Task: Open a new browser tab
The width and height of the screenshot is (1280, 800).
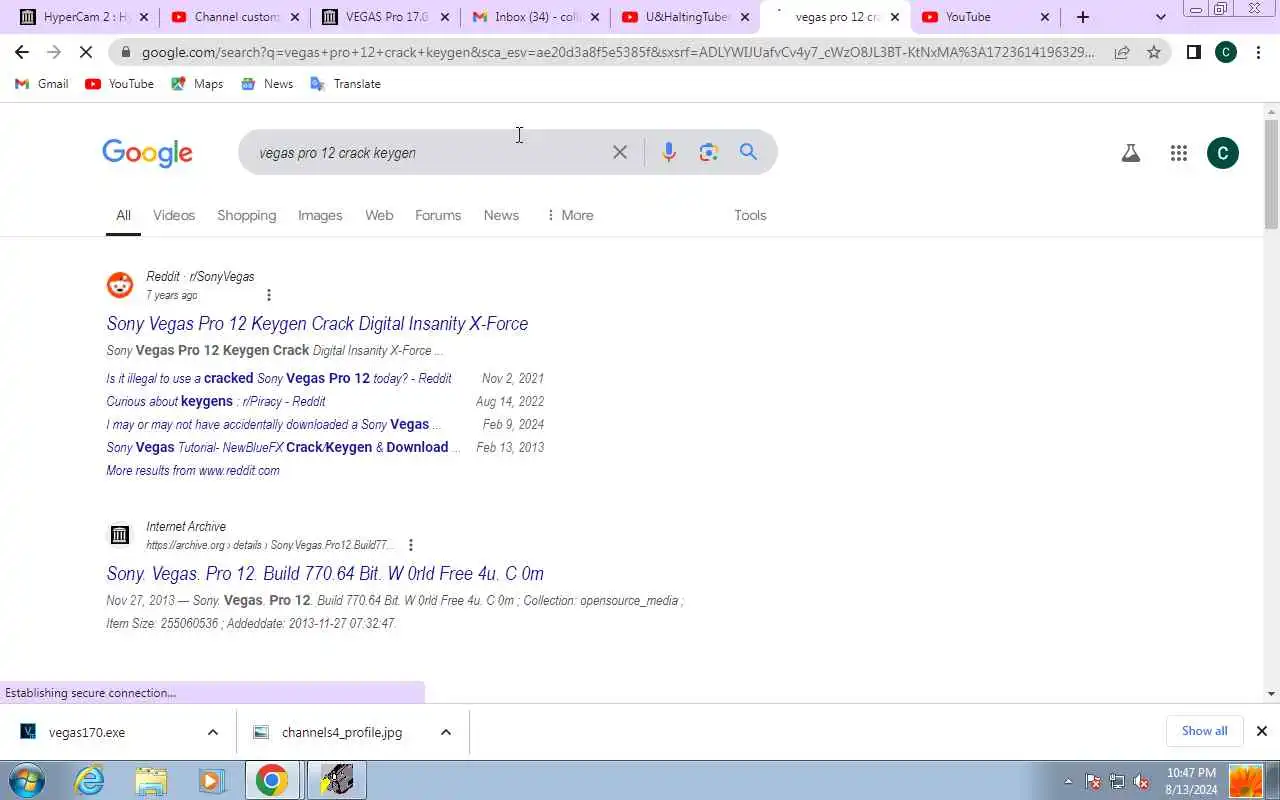Action: tap(1083, 17)
